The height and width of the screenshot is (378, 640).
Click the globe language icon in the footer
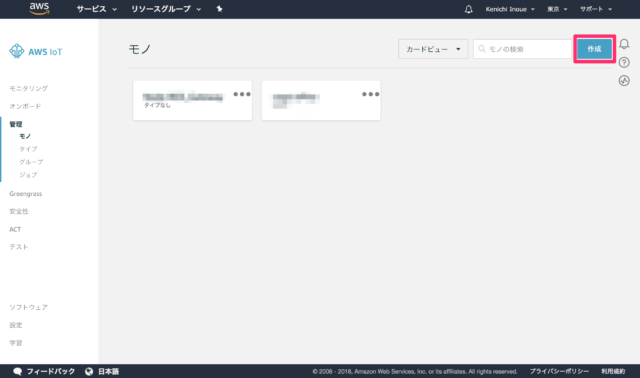click(89, 371)
